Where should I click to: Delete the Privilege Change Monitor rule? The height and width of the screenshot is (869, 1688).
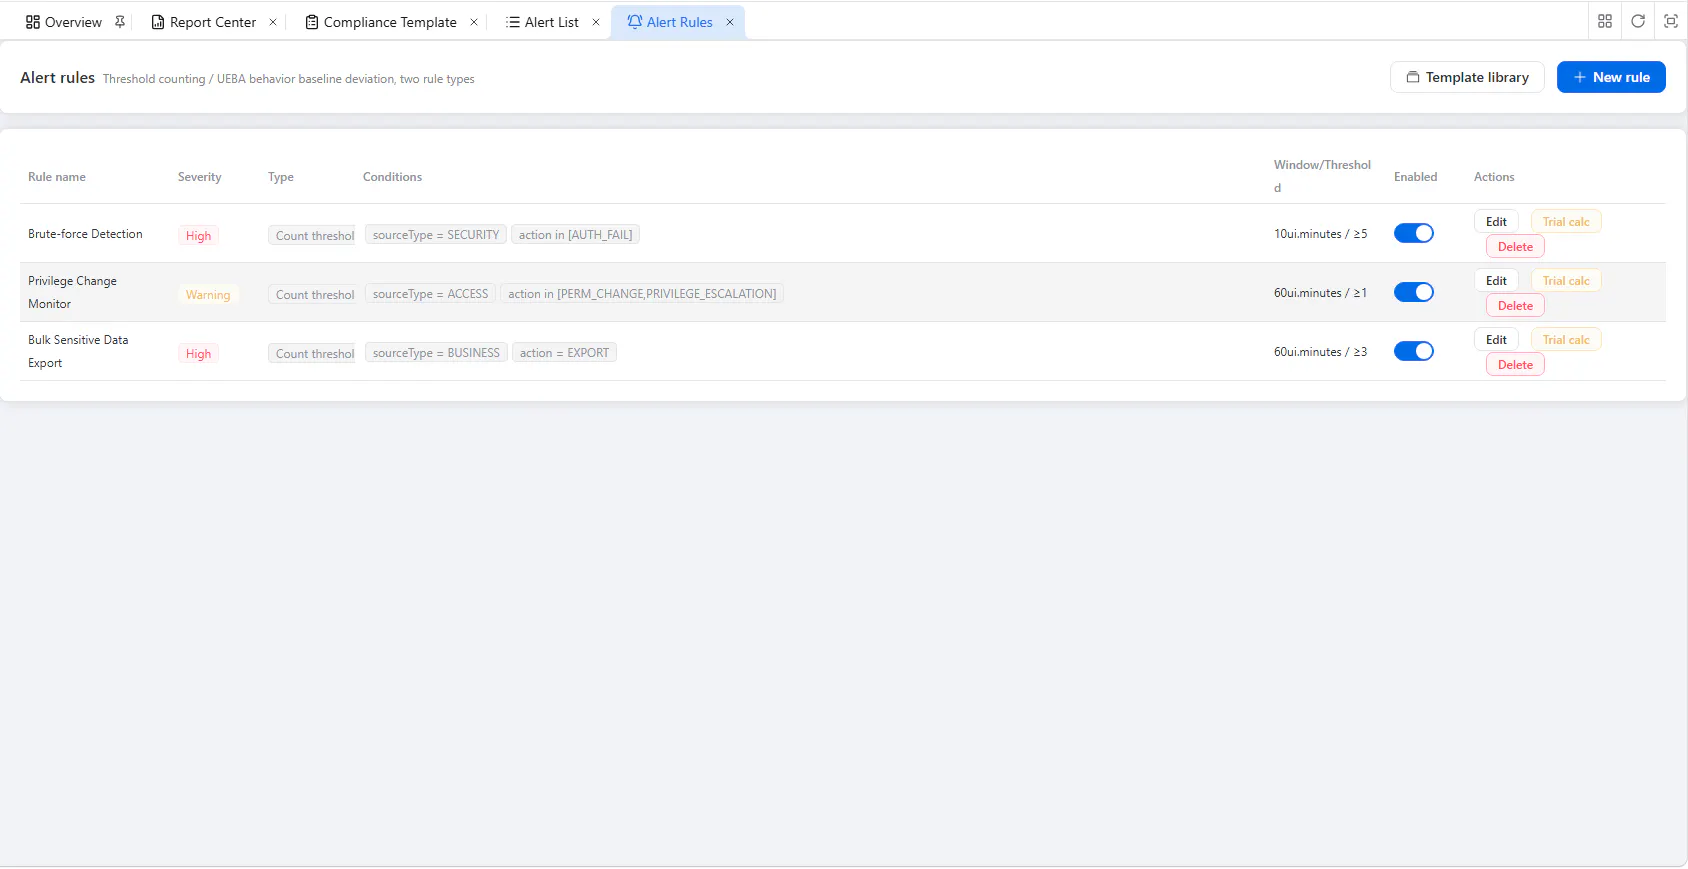[1515, 306]
